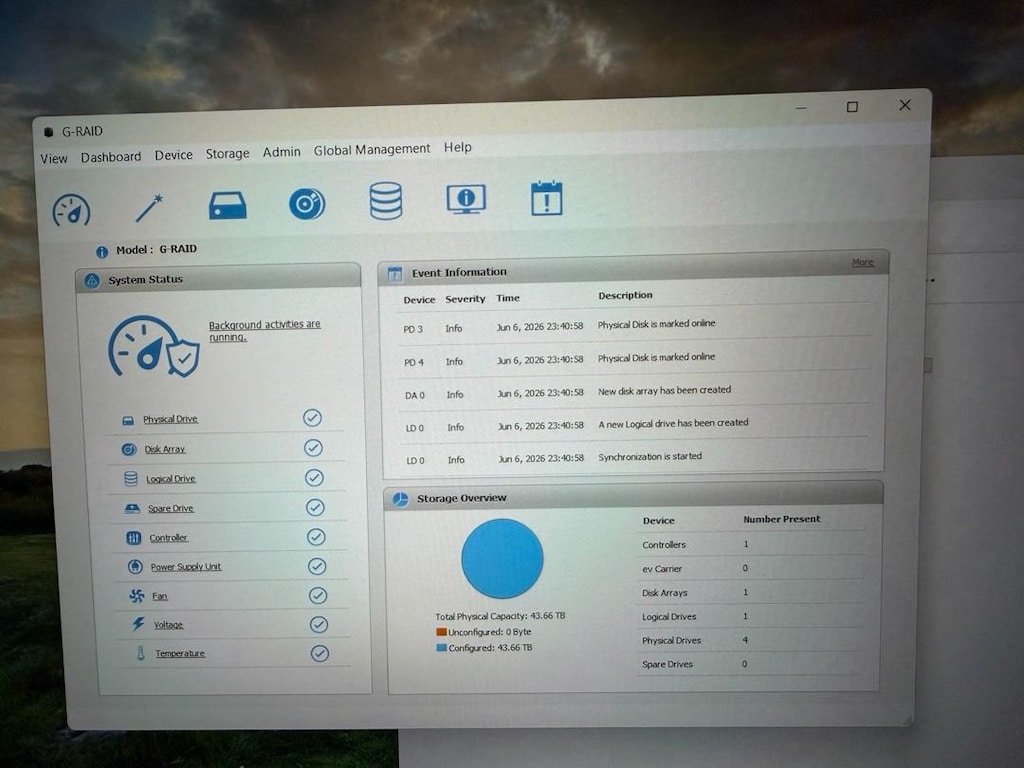Open the Physical Drive status link
This screenshot has width=1024, height=768.
coord(170,419)
